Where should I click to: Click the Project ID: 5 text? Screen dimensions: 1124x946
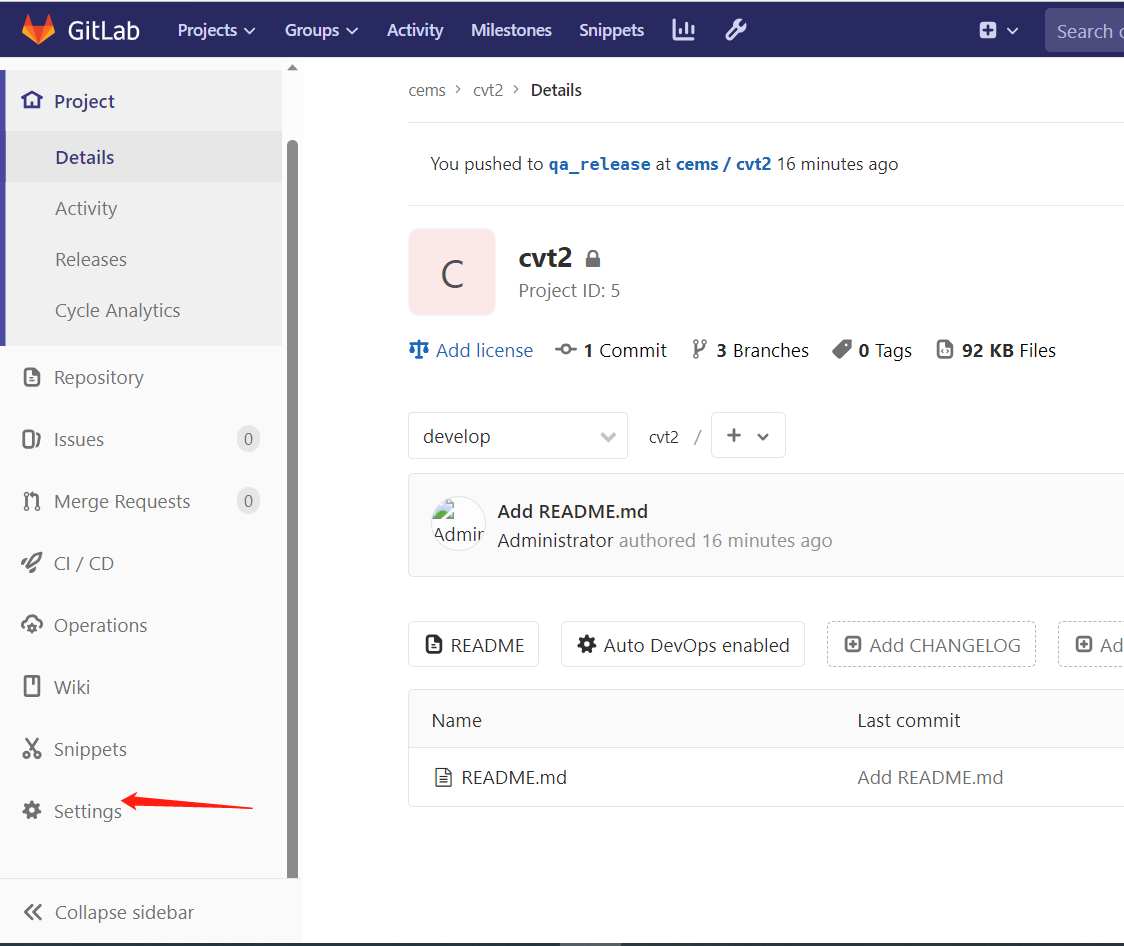point(569,290)
